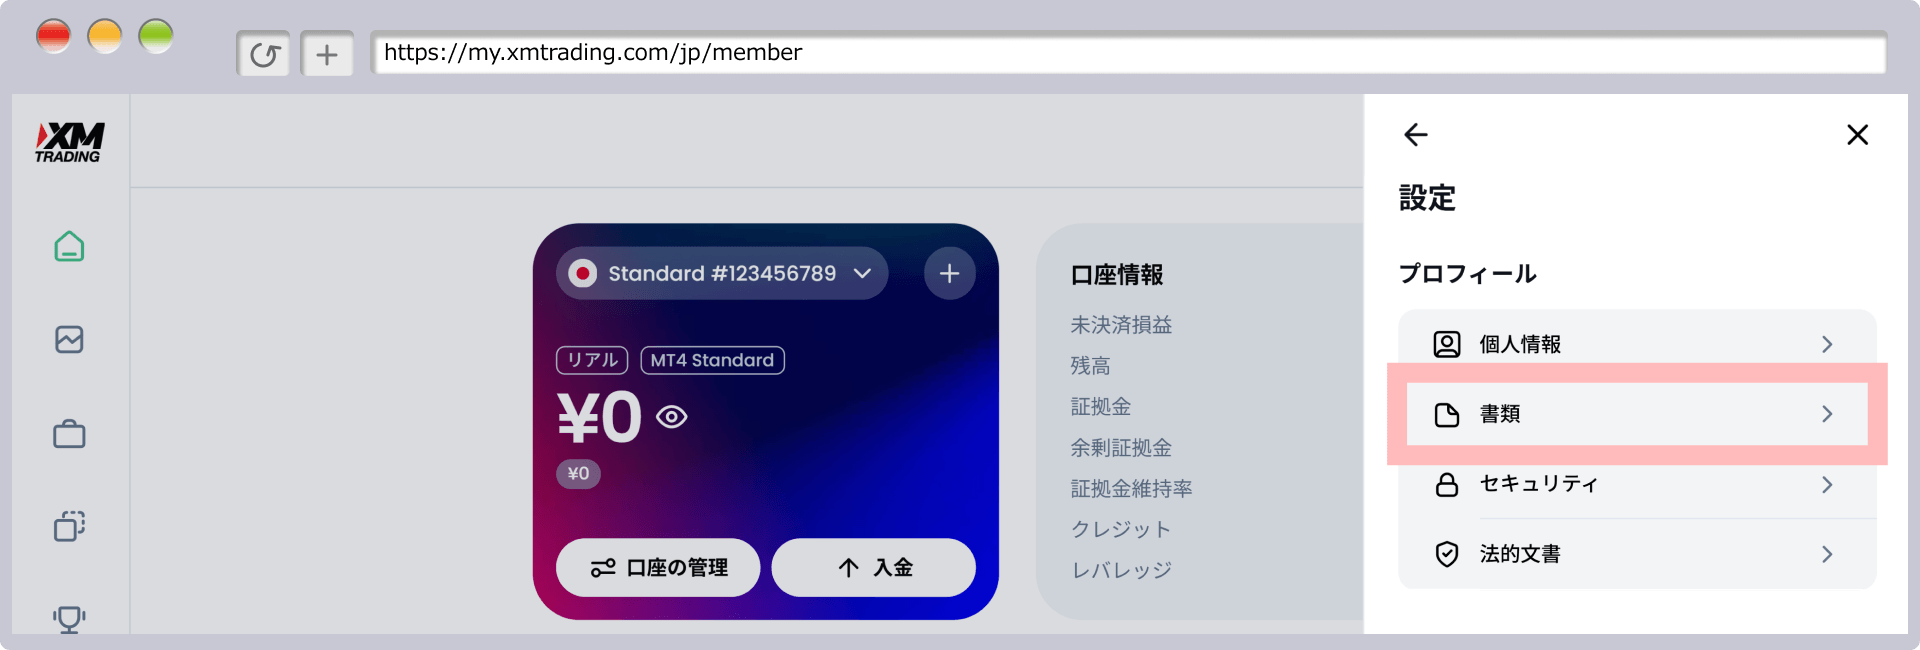Click the small ¥0 badge

(x=578, y=474)
